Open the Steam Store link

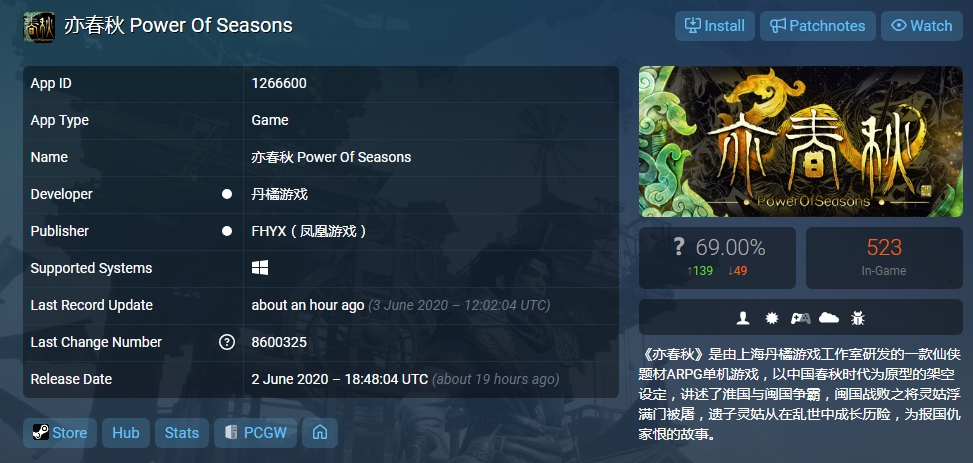click(x=60, y=433)
